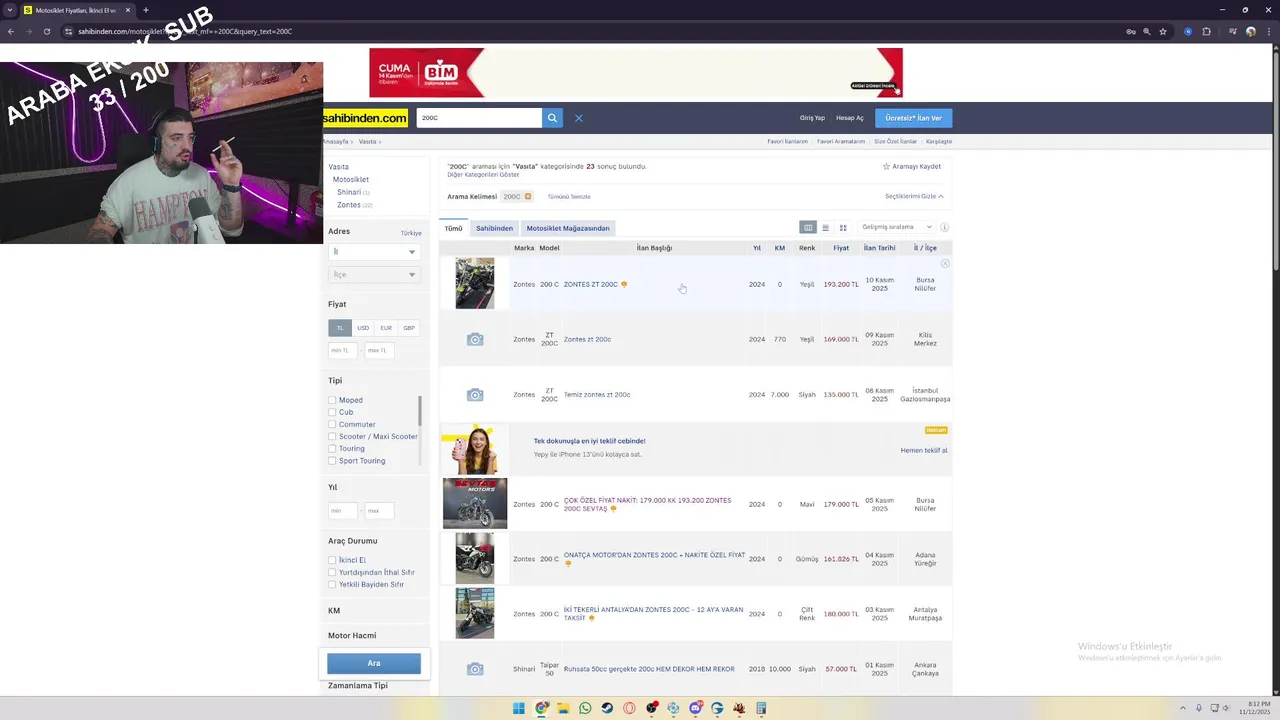The image size is (1280, 720).
Task: Click the sorting info icon
Action: (x=944, y=227)
